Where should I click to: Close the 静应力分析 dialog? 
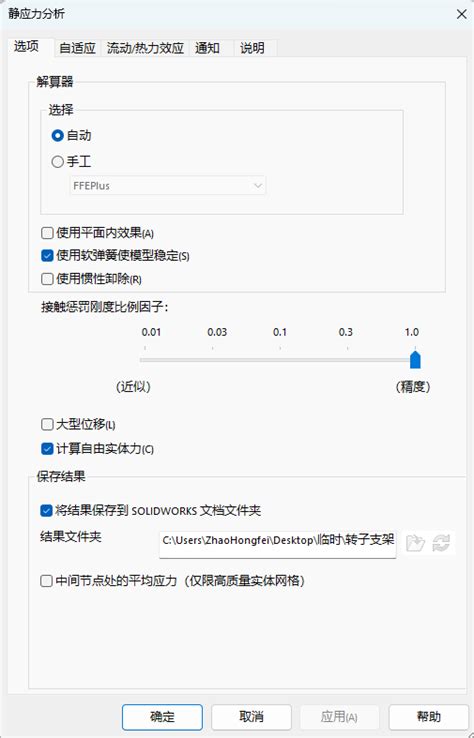point(461,14)
